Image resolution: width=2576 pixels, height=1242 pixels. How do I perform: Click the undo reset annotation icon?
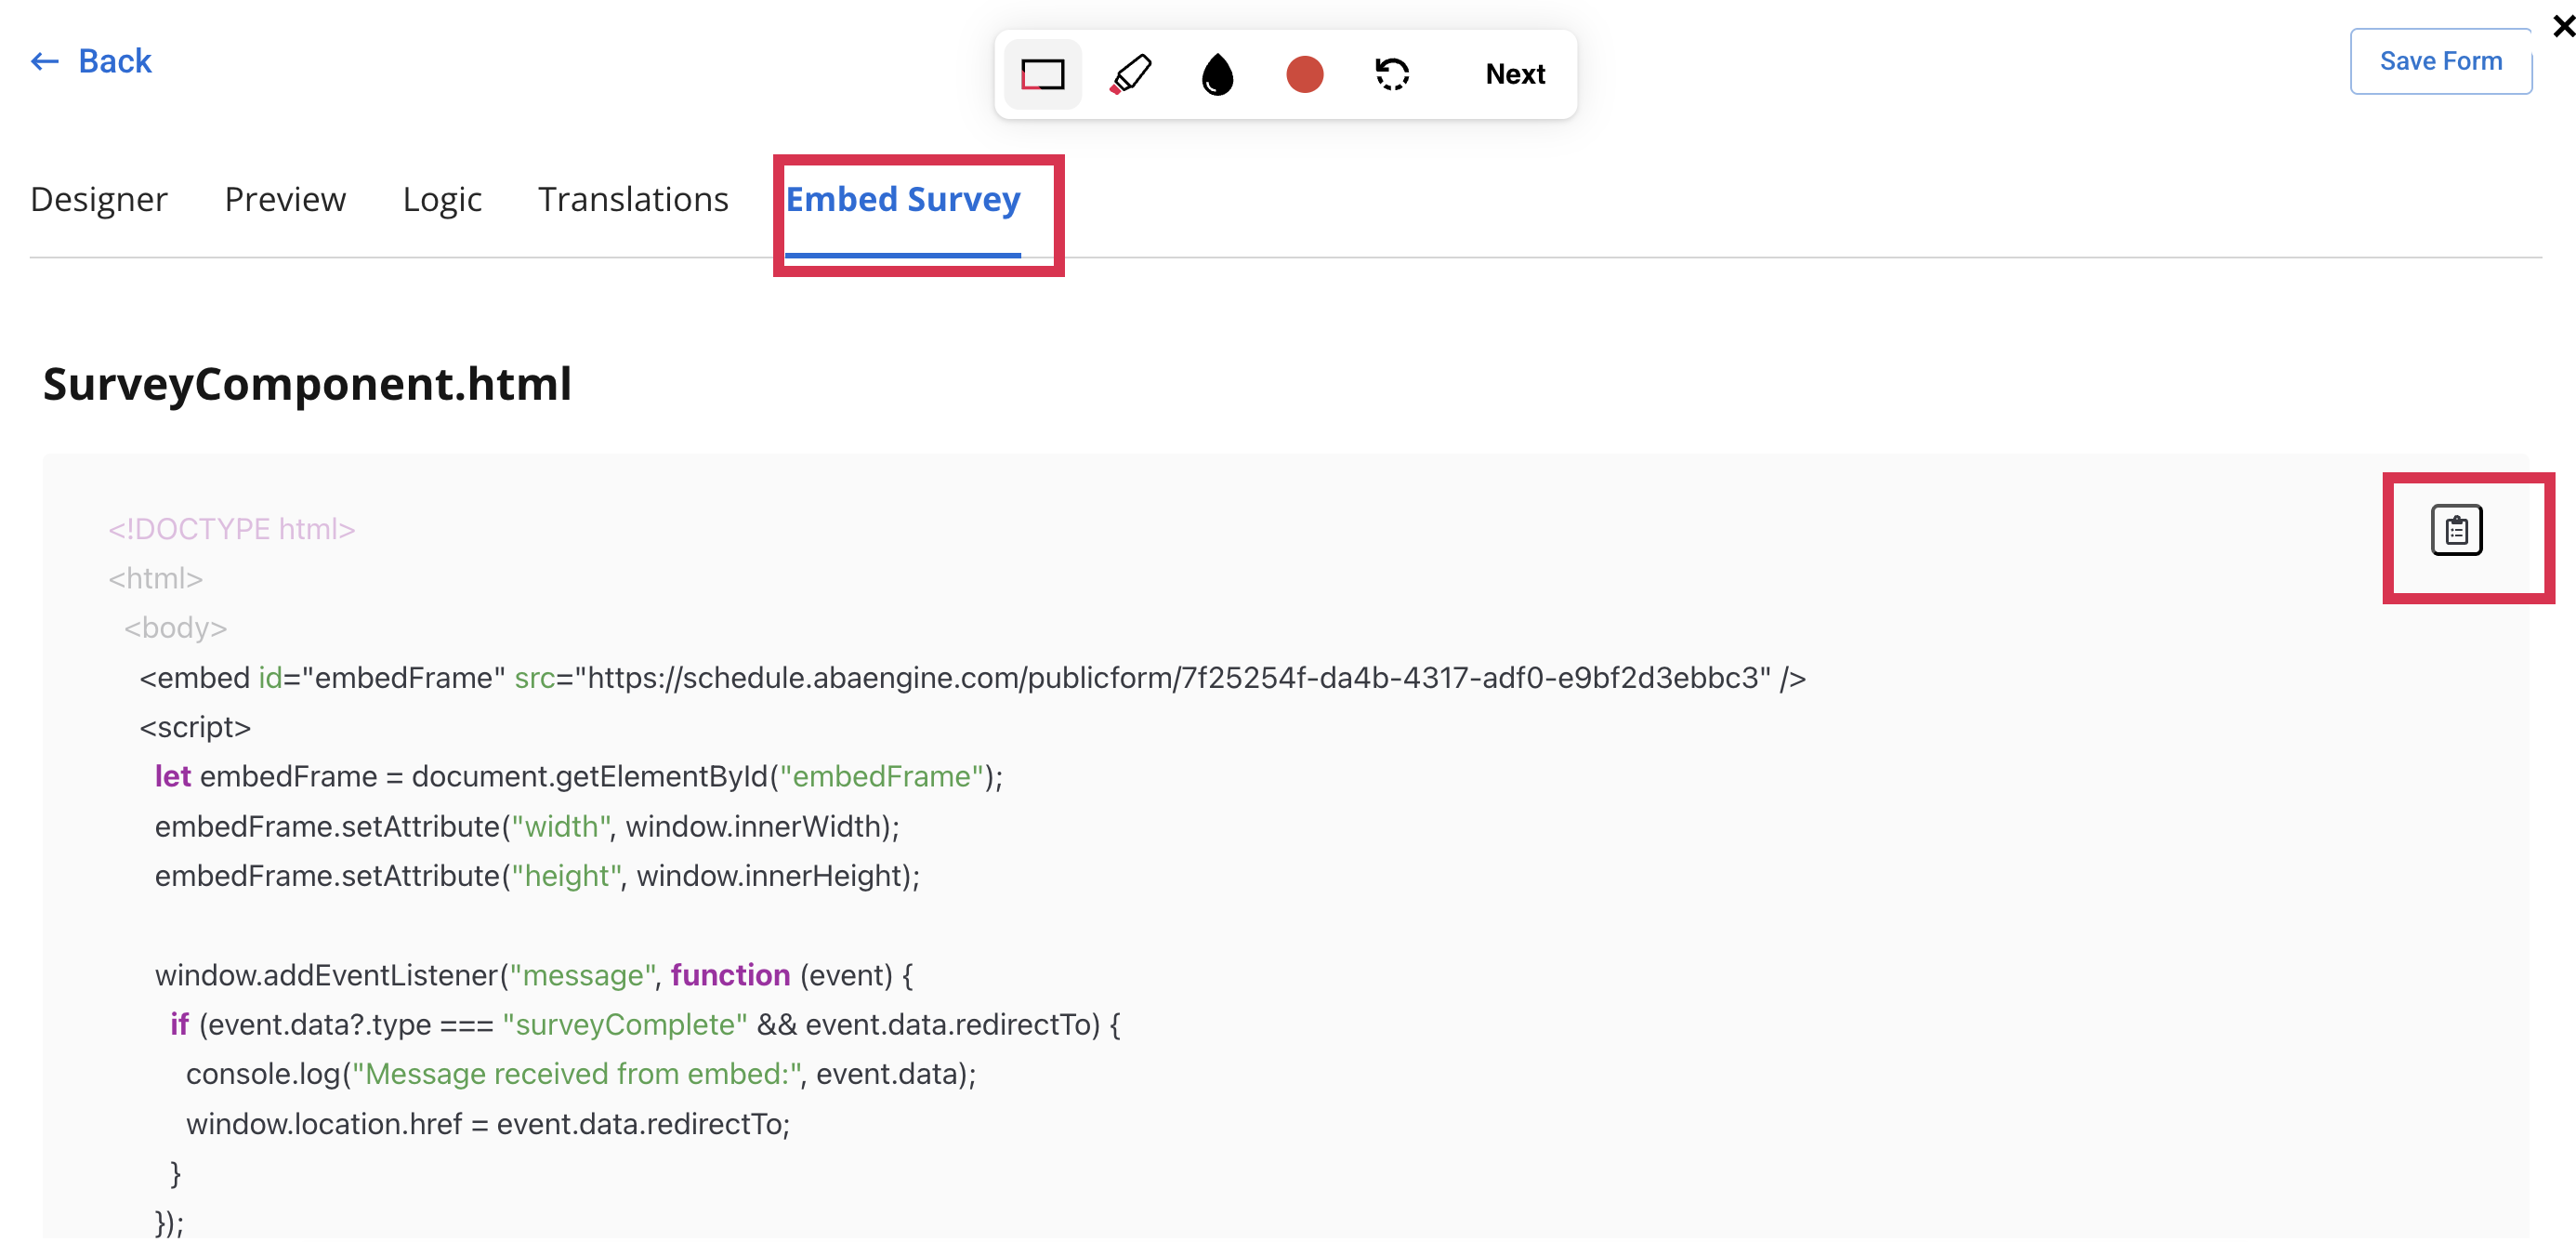coord(1392,74)
